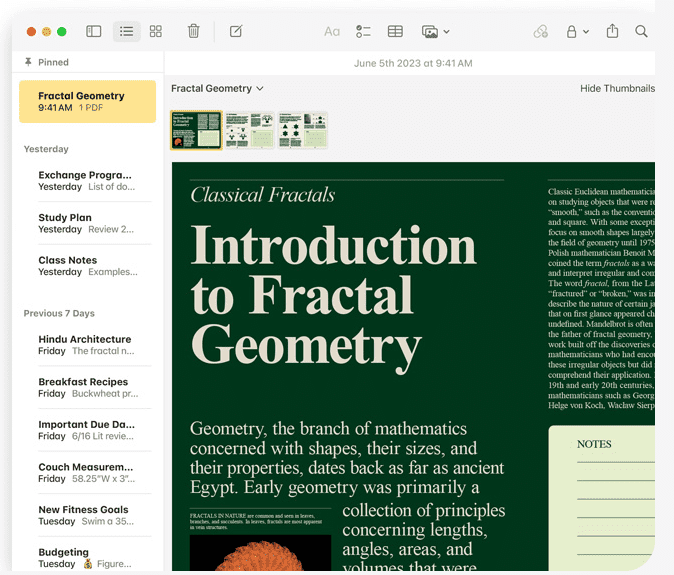Click the Pinned section pin icon
The width and height of the screenshot is (674, 575).
tap(28, 62)
